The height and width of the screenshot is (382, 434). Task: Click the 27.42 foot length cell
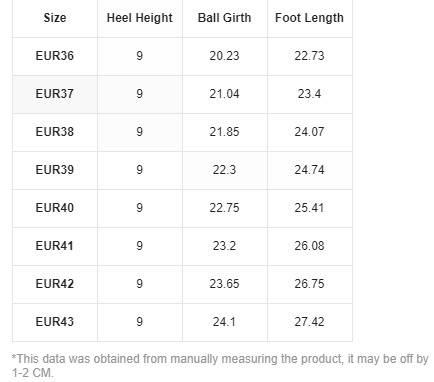click(x=310, y=322)
